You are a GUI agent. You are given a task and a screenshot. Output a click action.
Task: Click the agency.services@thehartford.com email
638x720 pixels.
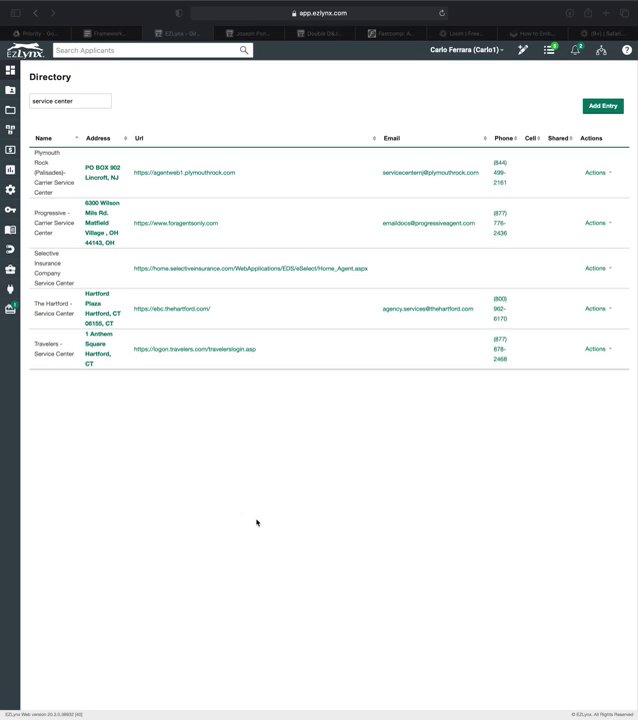[x=428, y=309]
